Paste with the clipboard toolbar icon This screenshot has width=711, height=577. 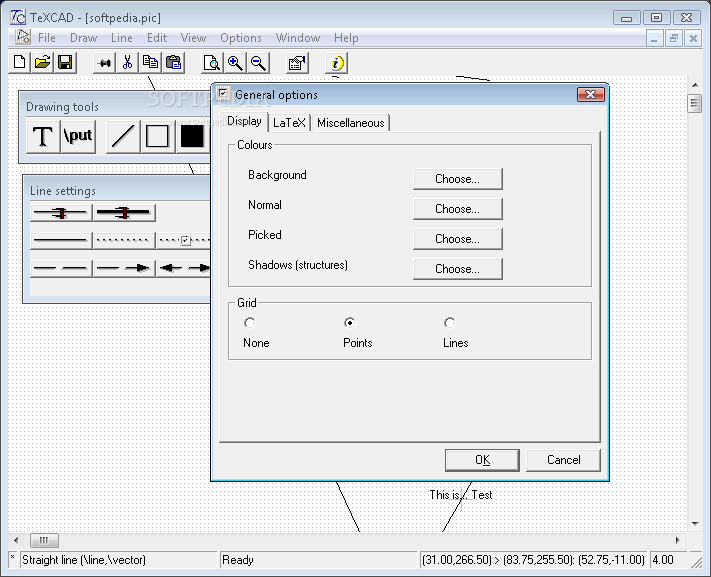174,63
